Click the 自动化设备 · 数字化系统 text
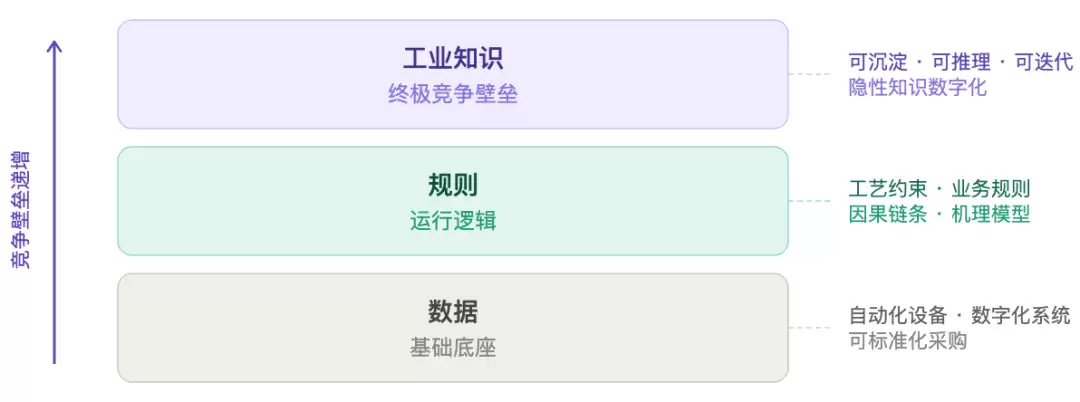 tap(959, 316)
